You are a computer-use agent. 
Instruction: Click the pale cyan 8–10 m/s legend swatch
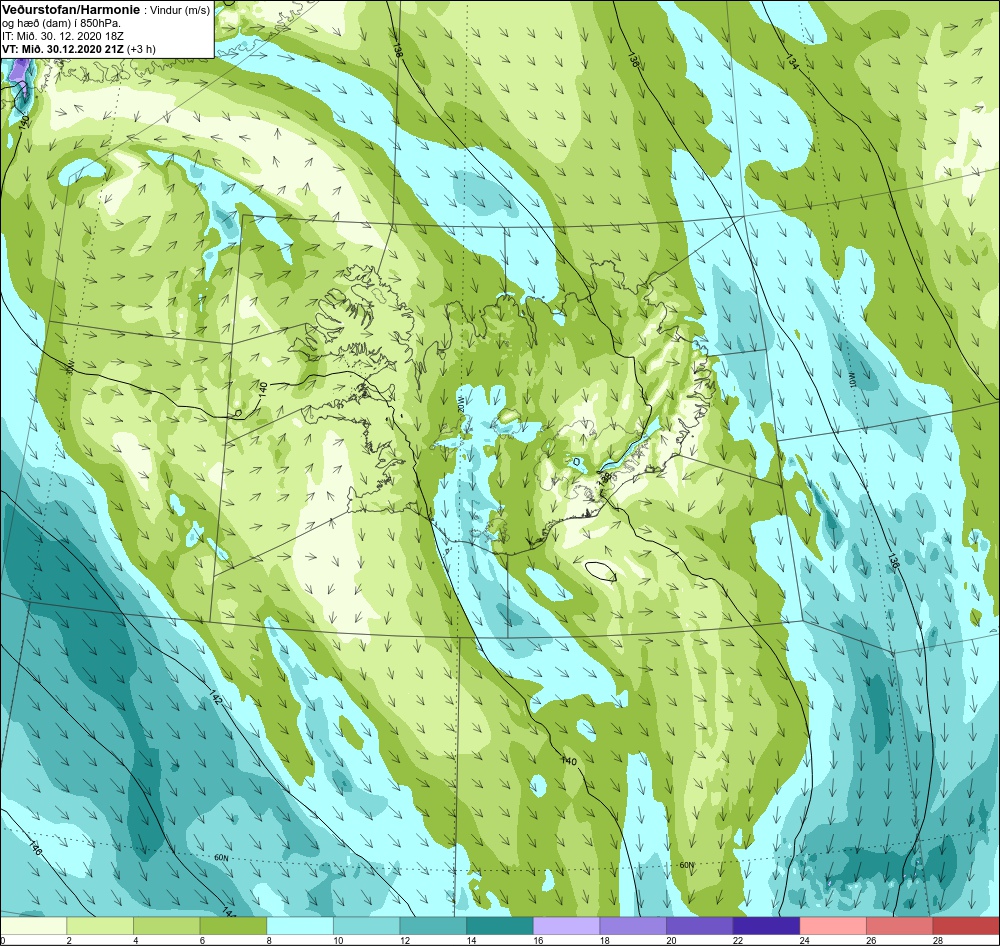point(300,926)
